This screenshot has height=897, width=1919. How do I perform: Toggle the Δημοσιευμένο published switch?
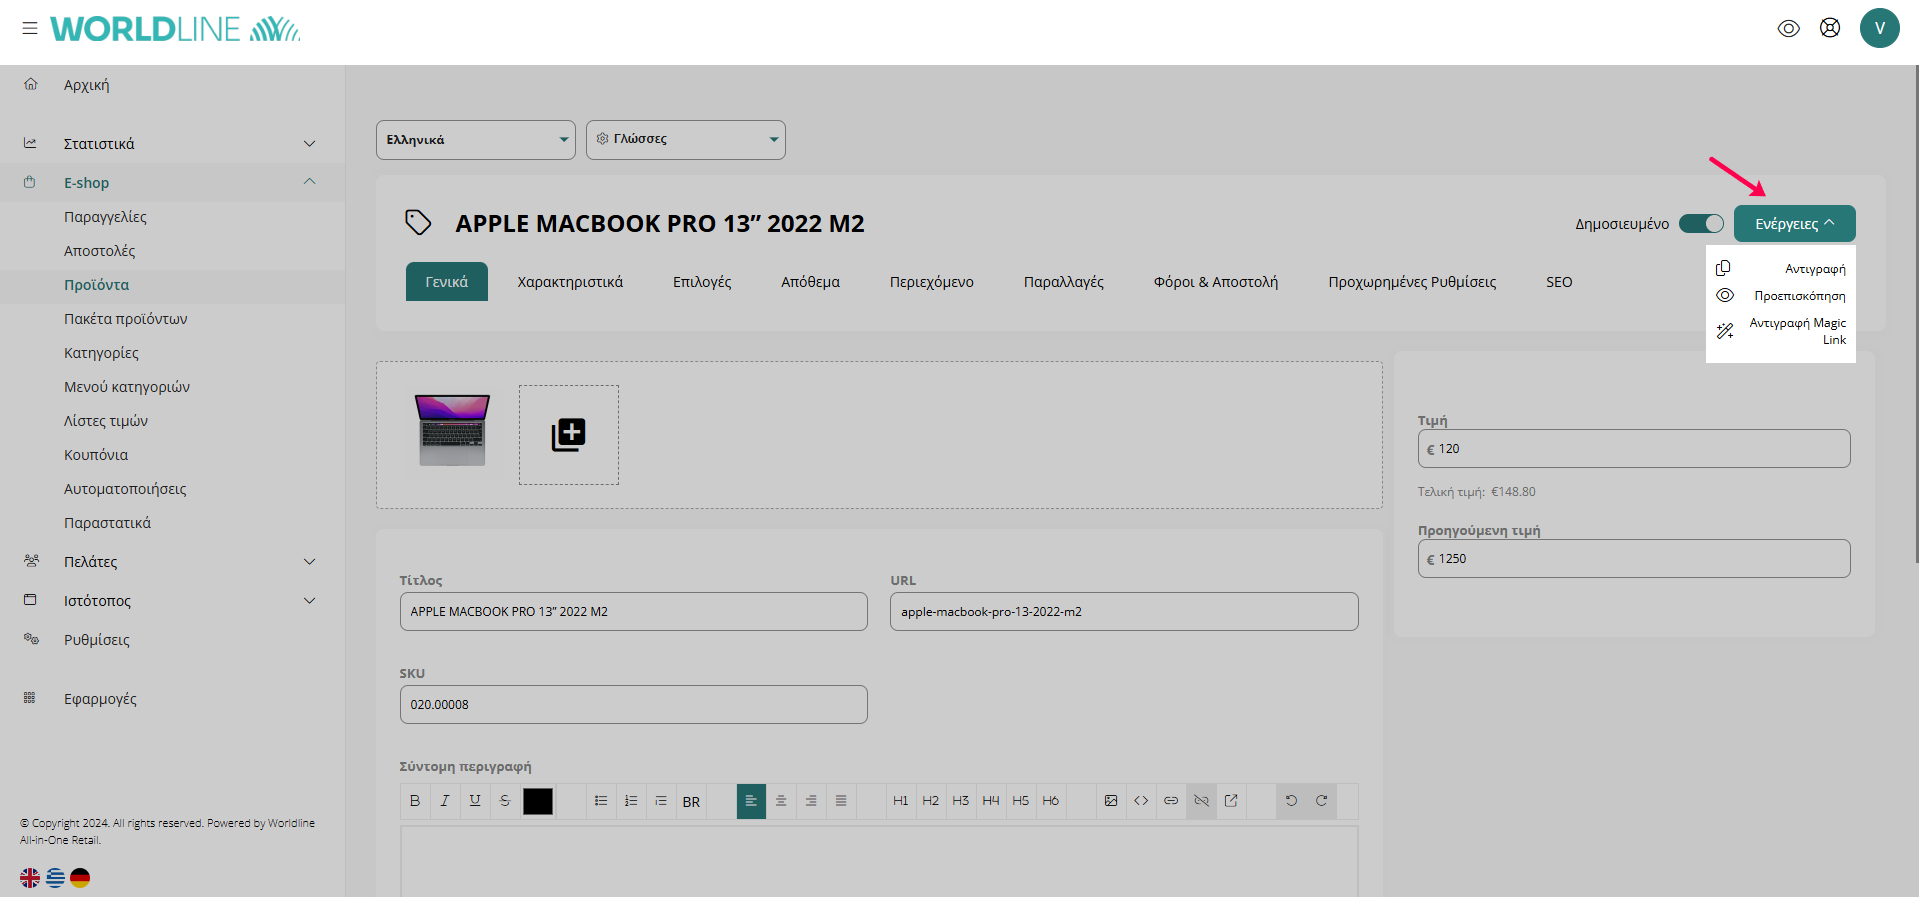(x=1701, y=224)
